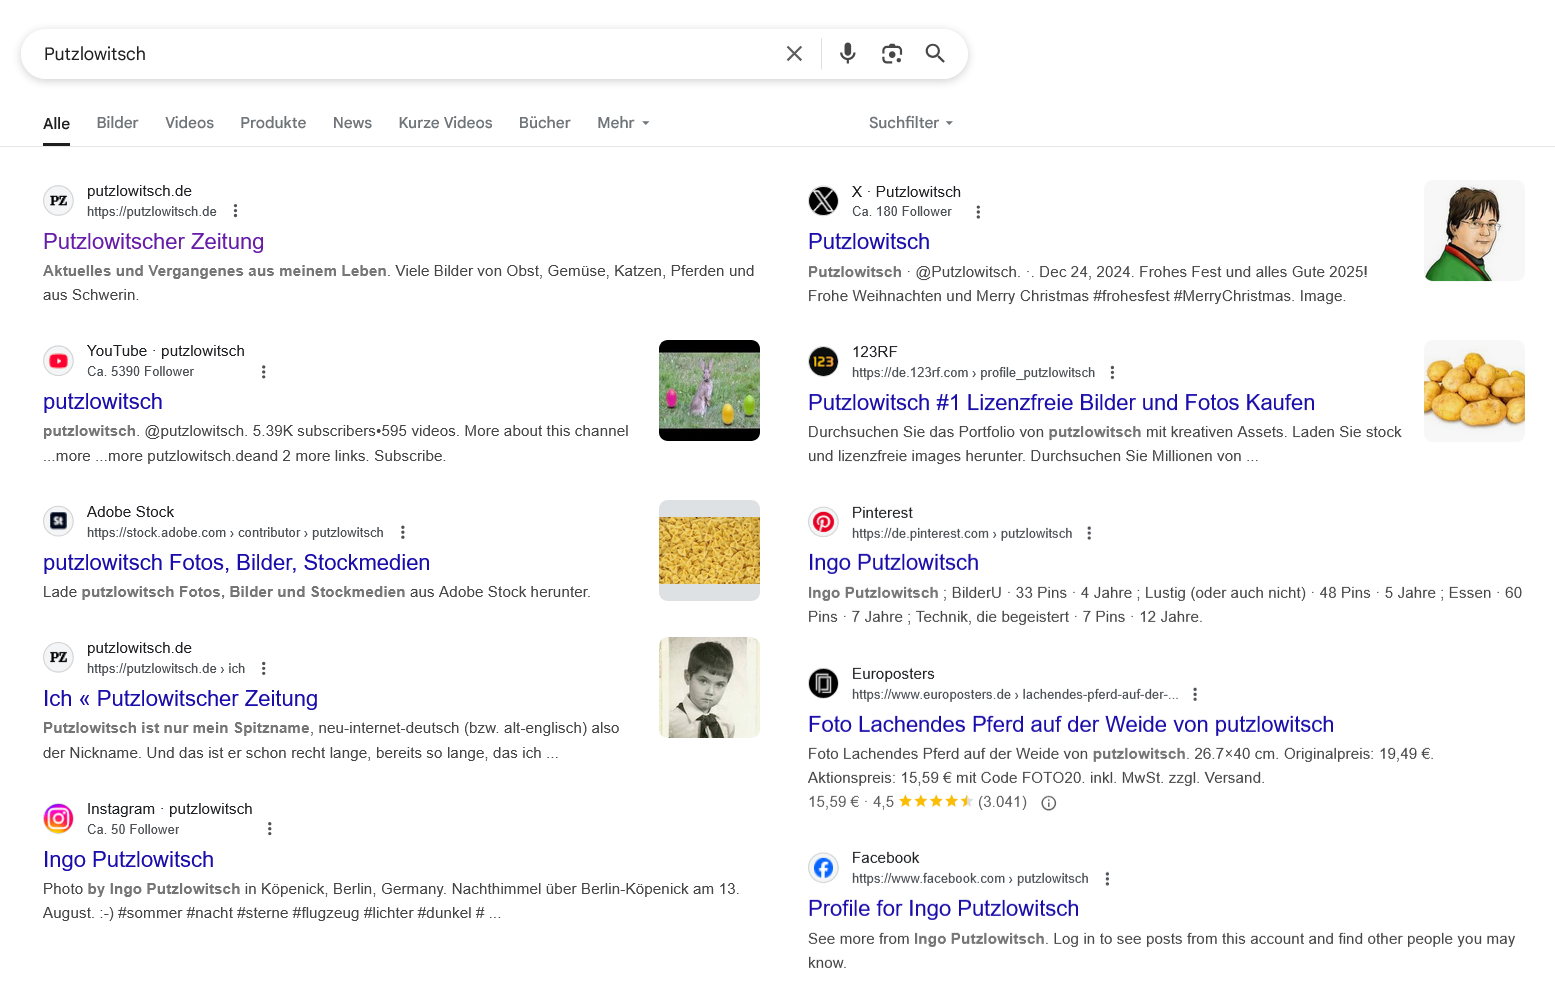Open more options for X Putzlowitsch result
Image resolution: width=1555 pixels, height=987 pixels.
click(x=978, y=212)
